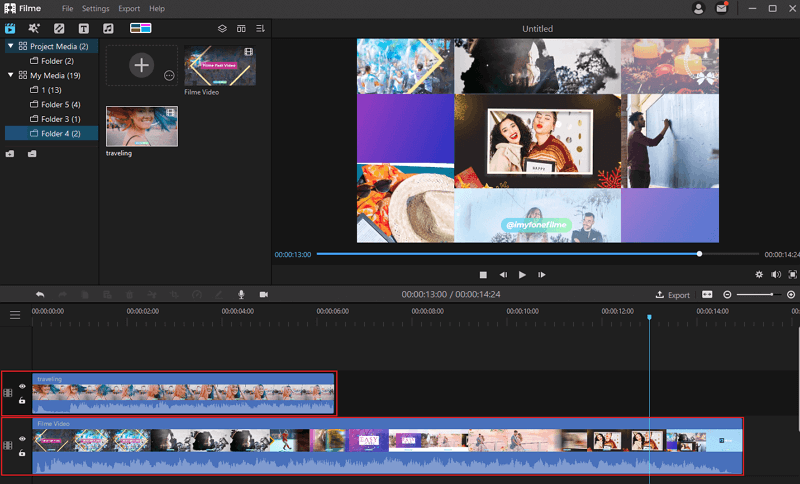Click the undo arrow in timeline toolbar

pyautogui.click(x=40, y=295)
